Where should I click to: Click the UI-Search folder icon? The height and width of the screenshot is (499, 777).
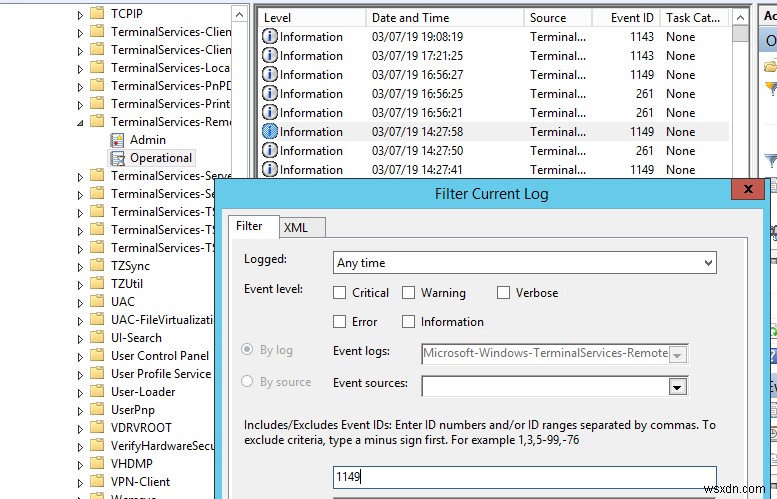click(x=97, y=337)
